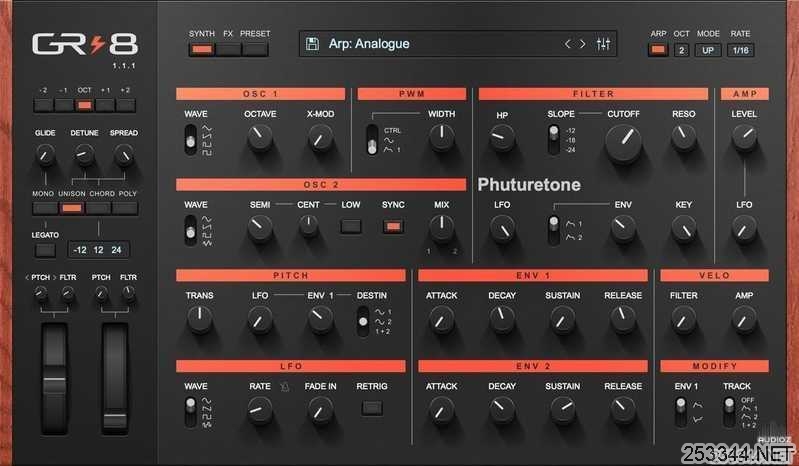Click the LFO tempo sync metronome icon
This screenshot has height=466, width=799.
tap(285, 387)
